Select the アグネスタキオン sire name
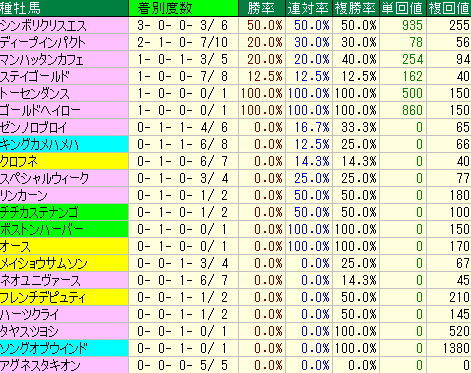The image size is (471, 373). (x=40, y=365)
